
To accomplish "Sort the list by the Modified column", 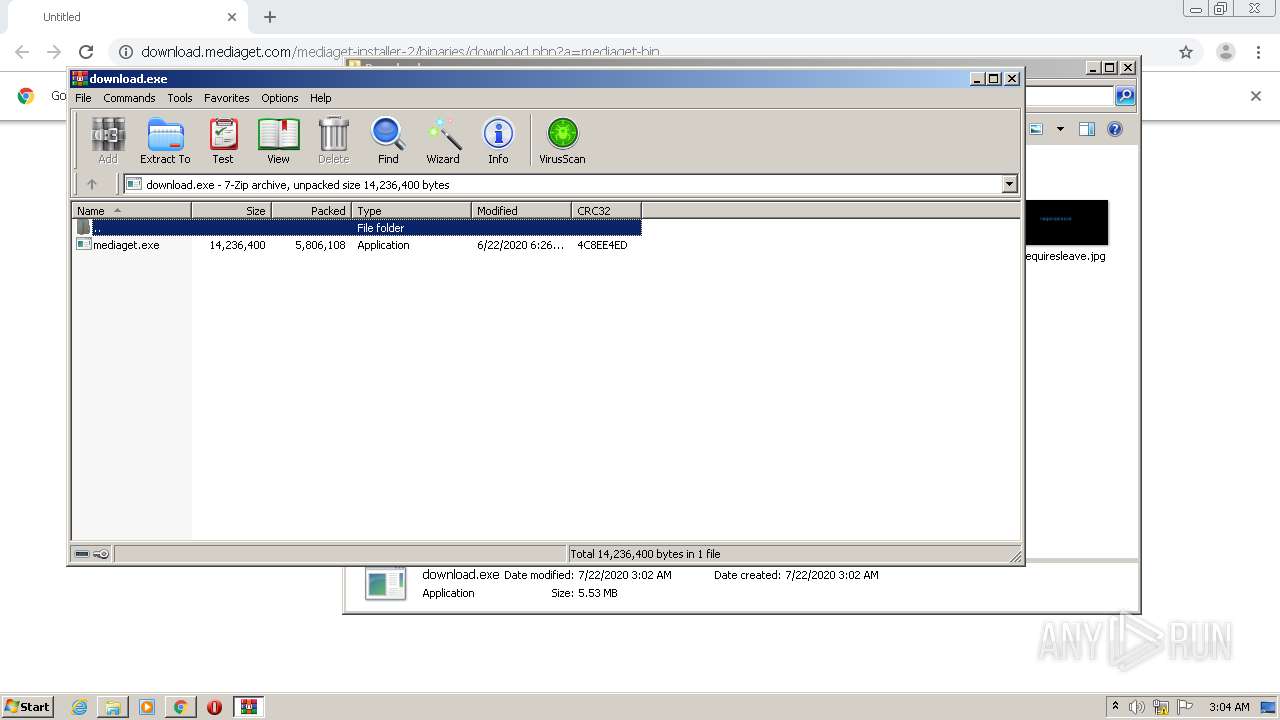I will coord(521,210).
